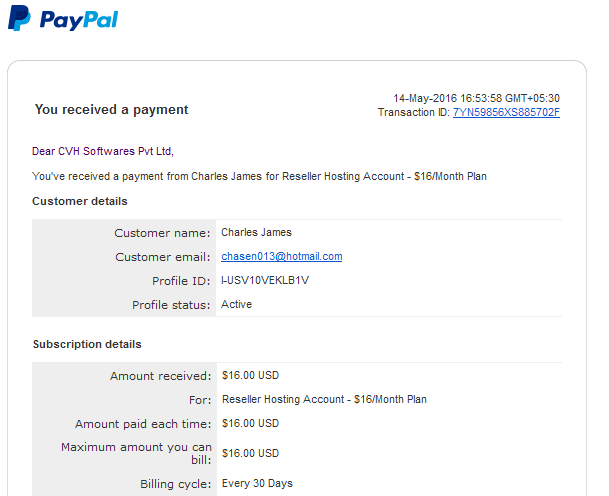Click the Amount received value $16.00 USD
Viewport: 609px width, 496px height.
(x=251, y=375)
